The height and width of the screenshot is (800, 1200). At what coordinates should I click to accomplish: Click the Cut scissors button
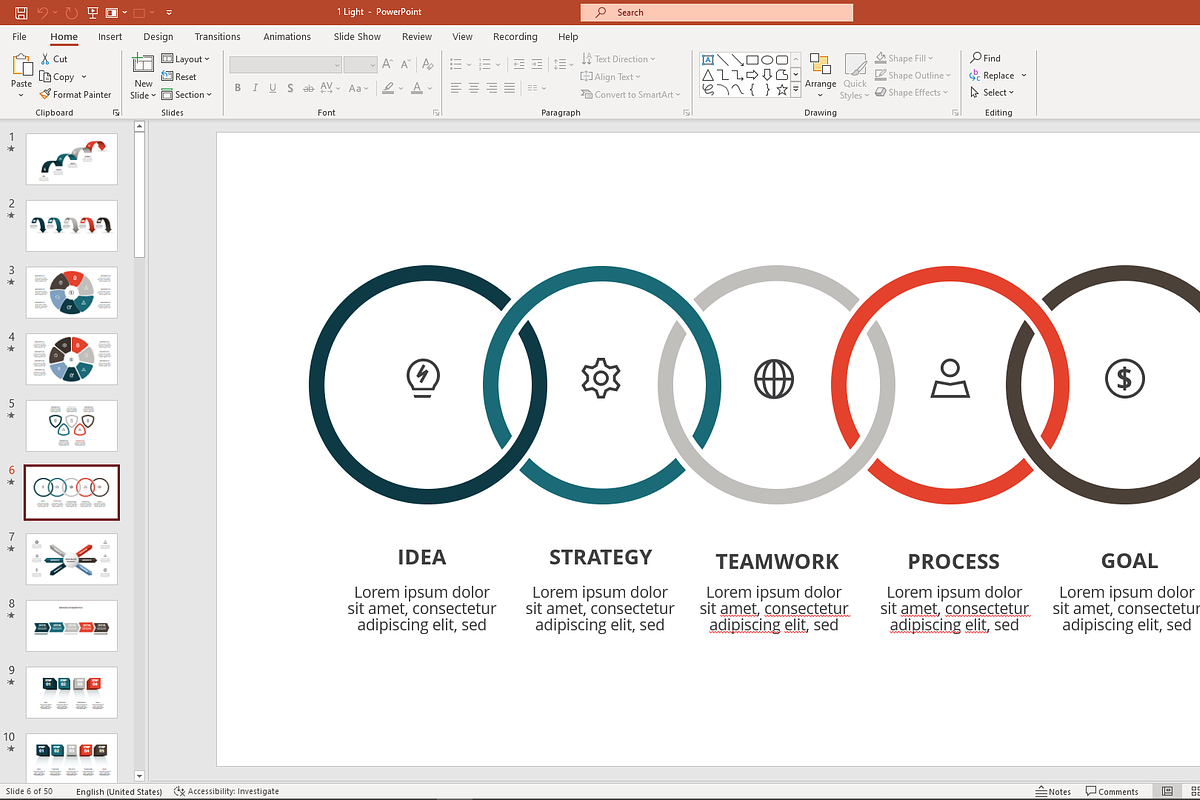54,59
